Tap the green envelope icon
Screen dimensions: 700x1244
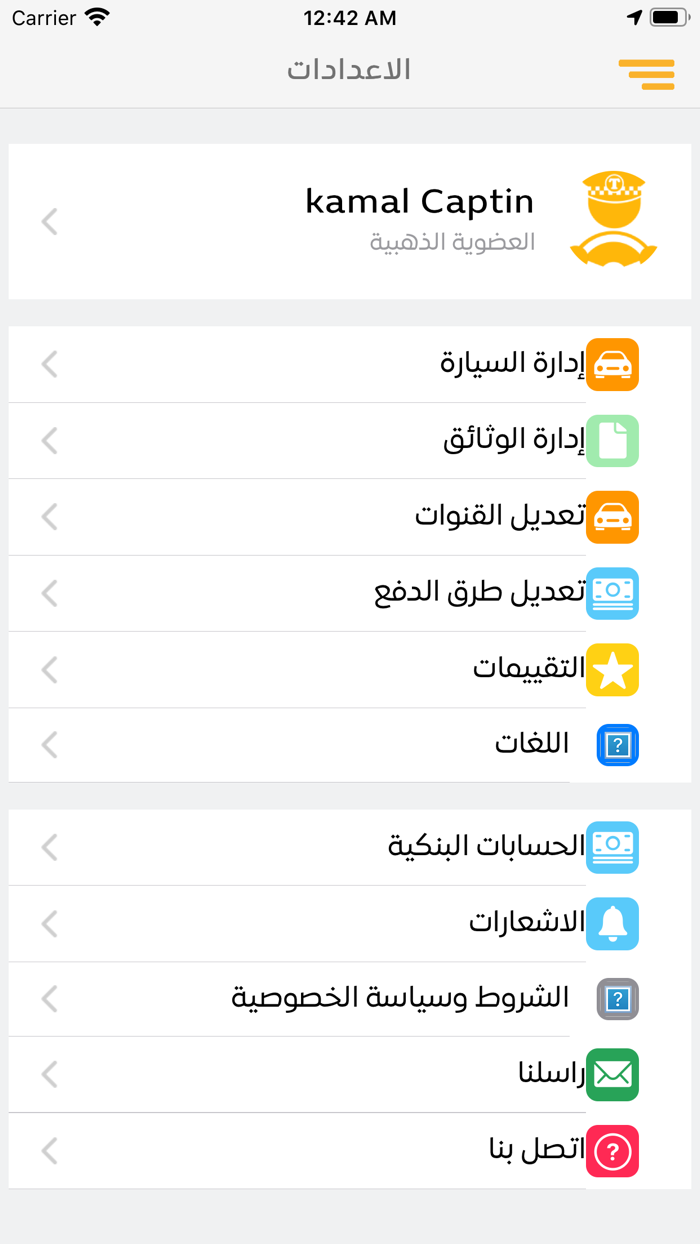point(612,1075)
